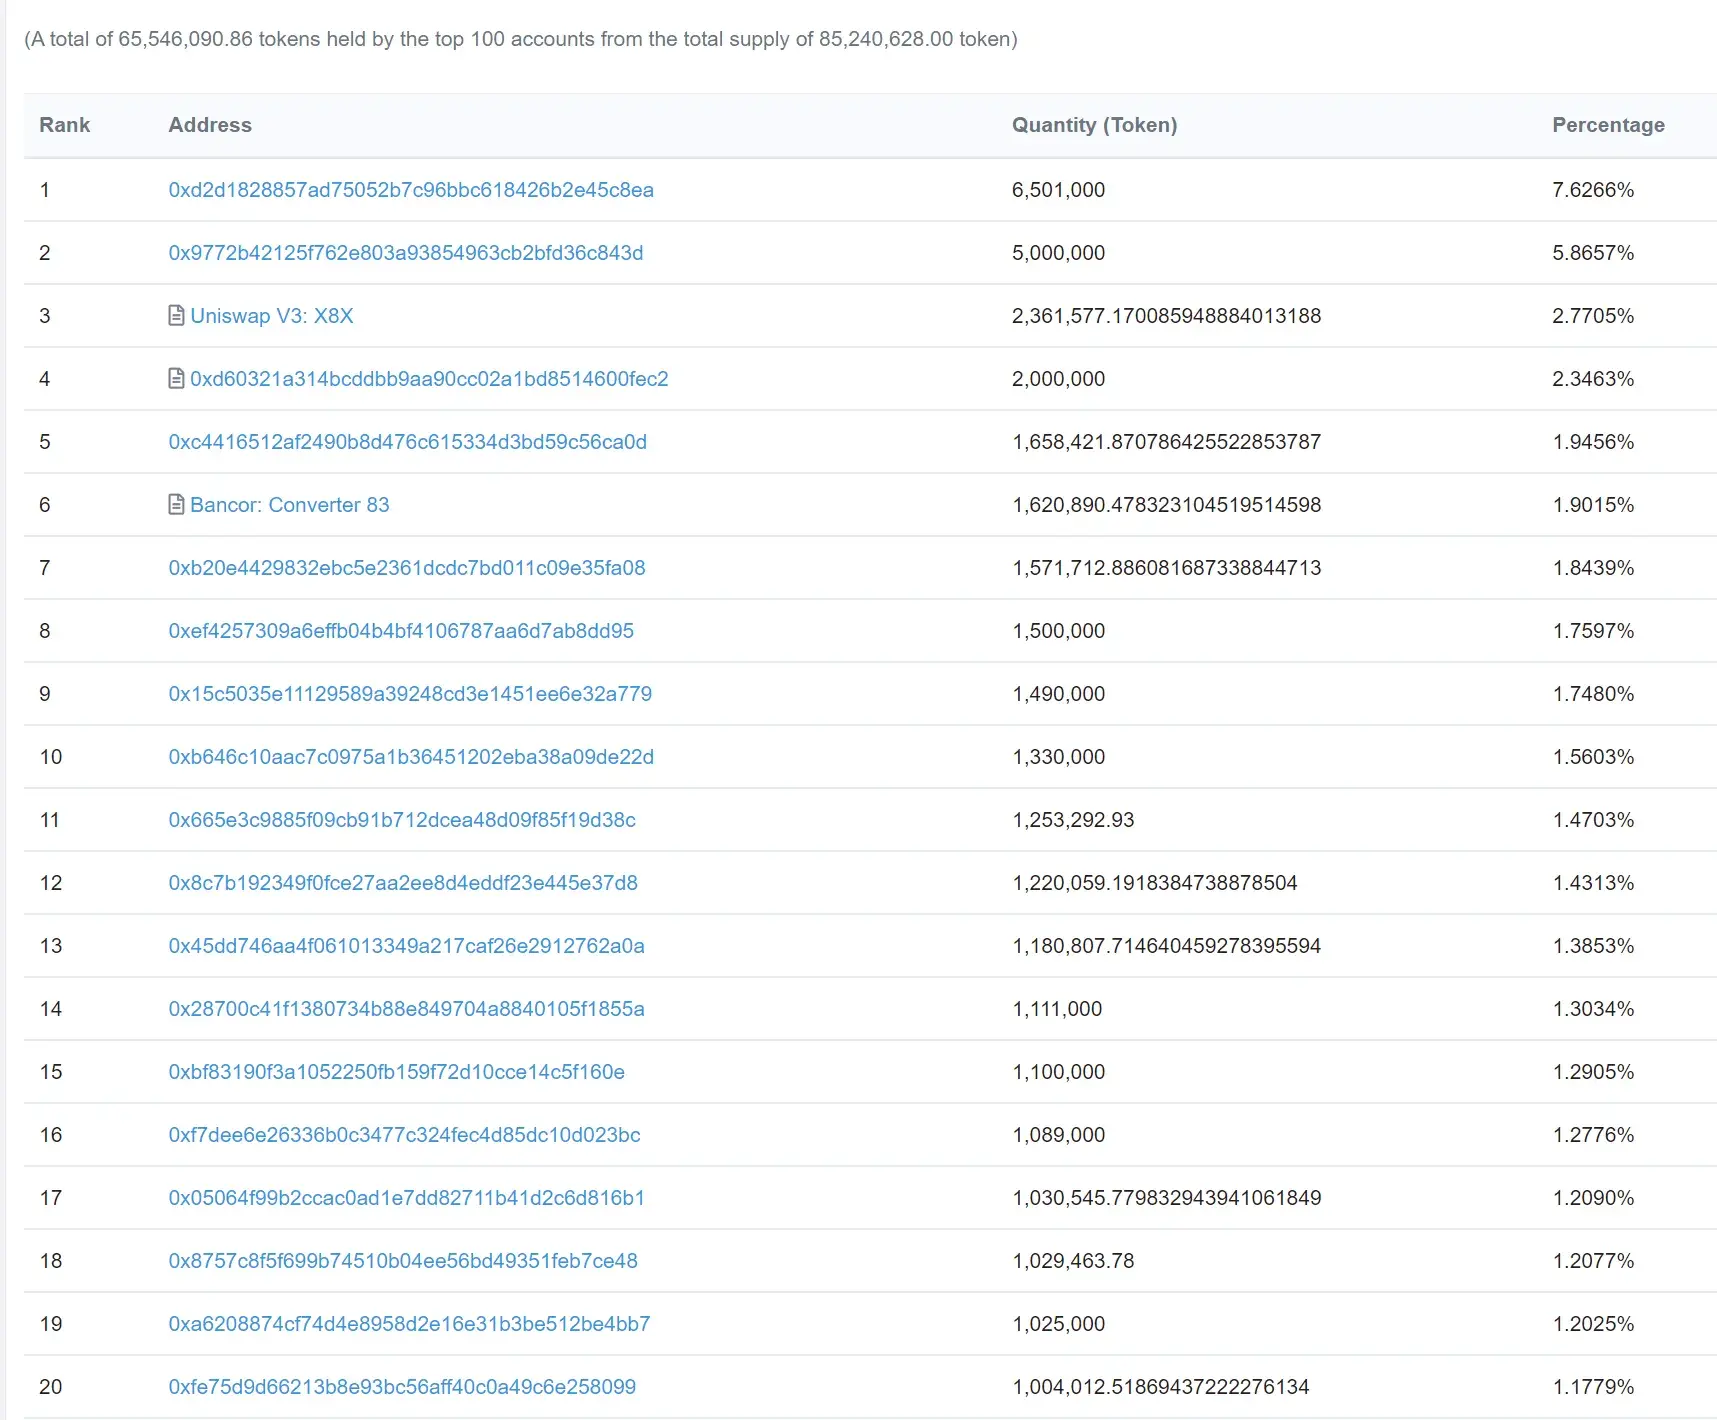Open the Bancor: Converter 83 link
The width and height of the screenshot is (1717, 1420).
[x=290, y=505]
